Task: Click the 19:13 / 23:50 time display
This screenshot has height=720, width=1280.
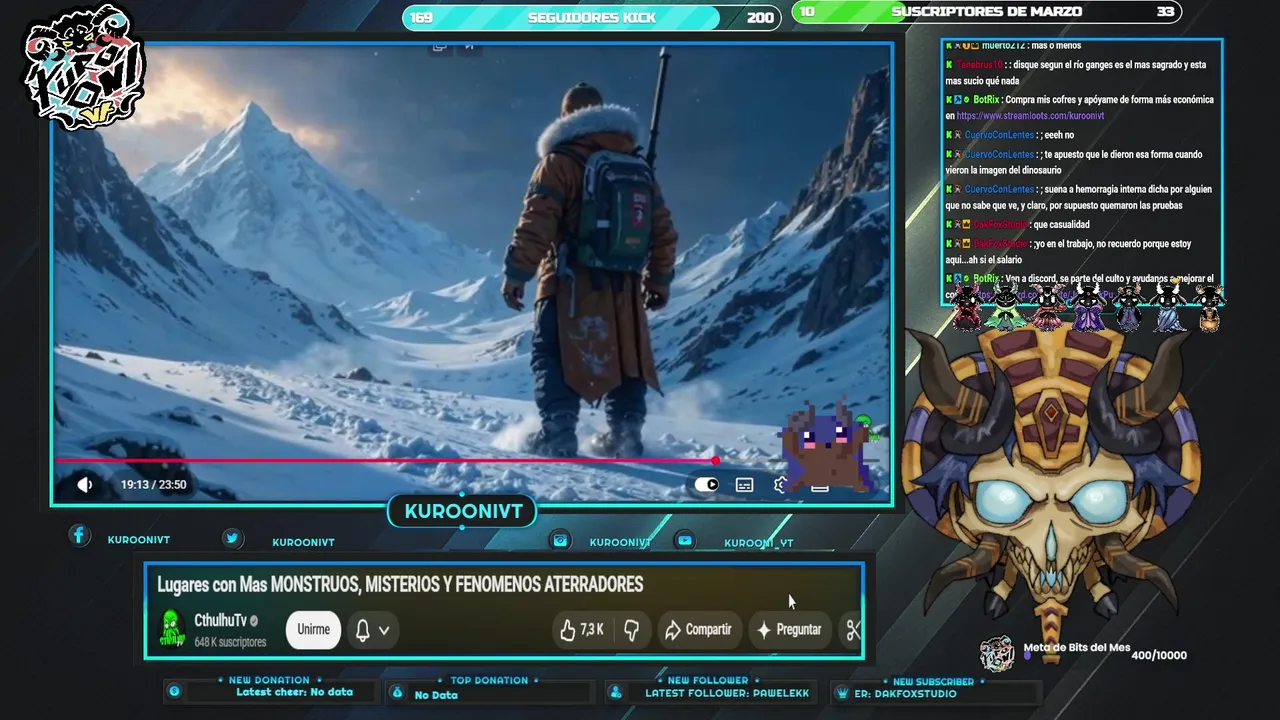Action: (x=153, y=485)
